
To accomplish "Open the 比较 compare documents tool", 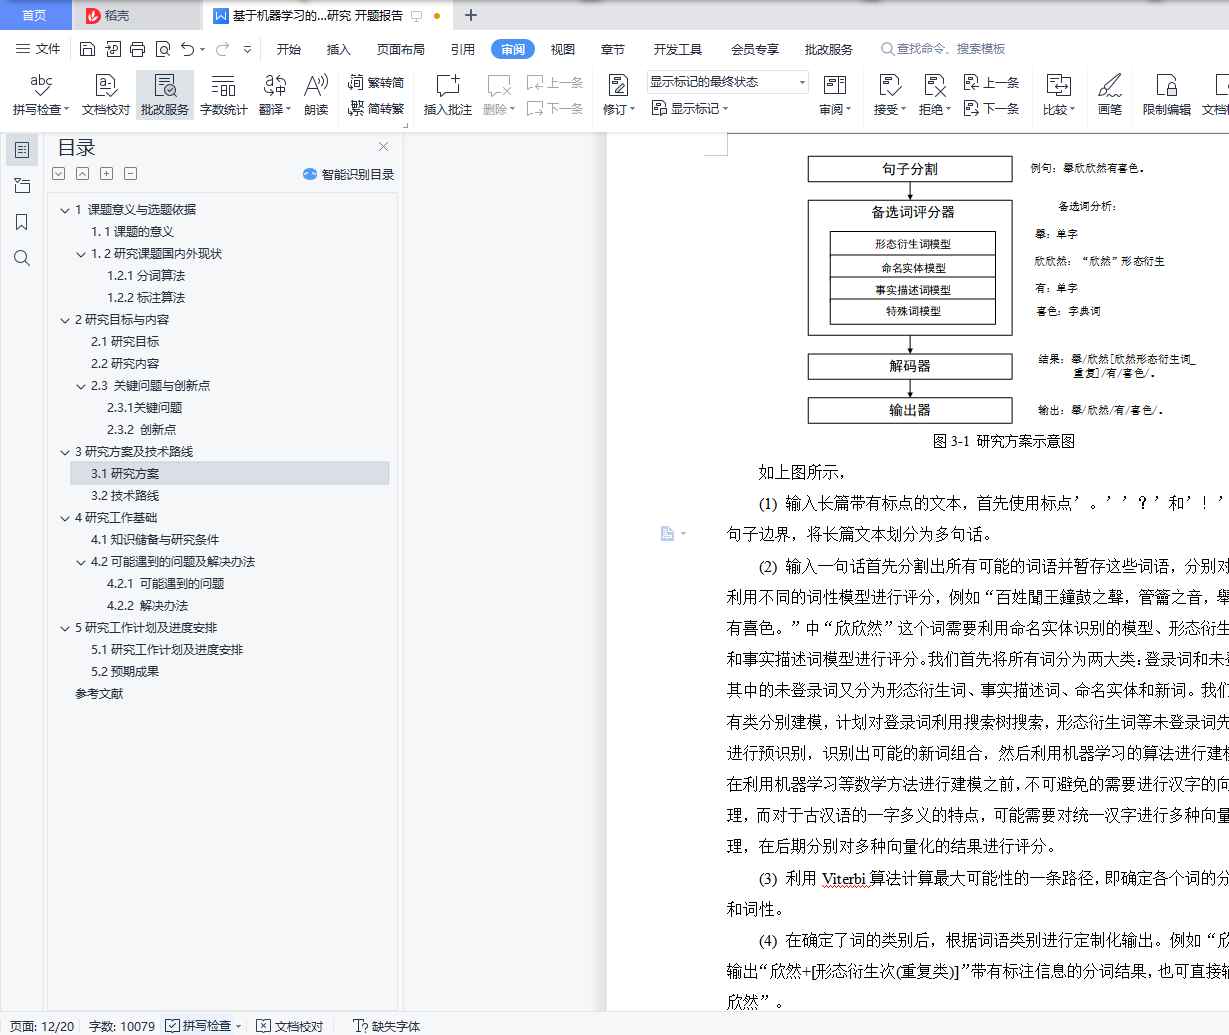I will coord(1058,95).
